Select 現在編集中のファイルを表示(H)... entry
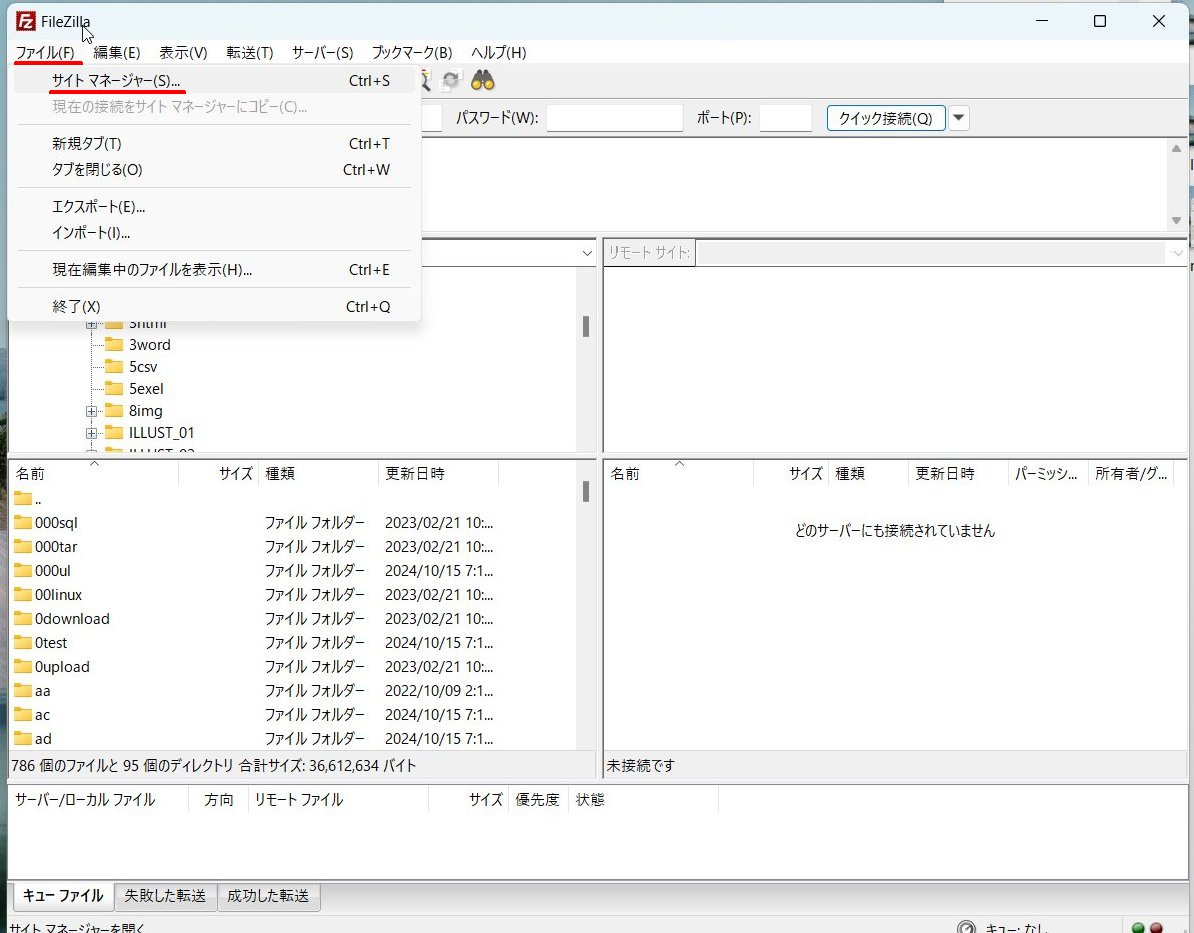Image resolution: width=1194 pixels, height=933 pixels. tap(215, 270)
